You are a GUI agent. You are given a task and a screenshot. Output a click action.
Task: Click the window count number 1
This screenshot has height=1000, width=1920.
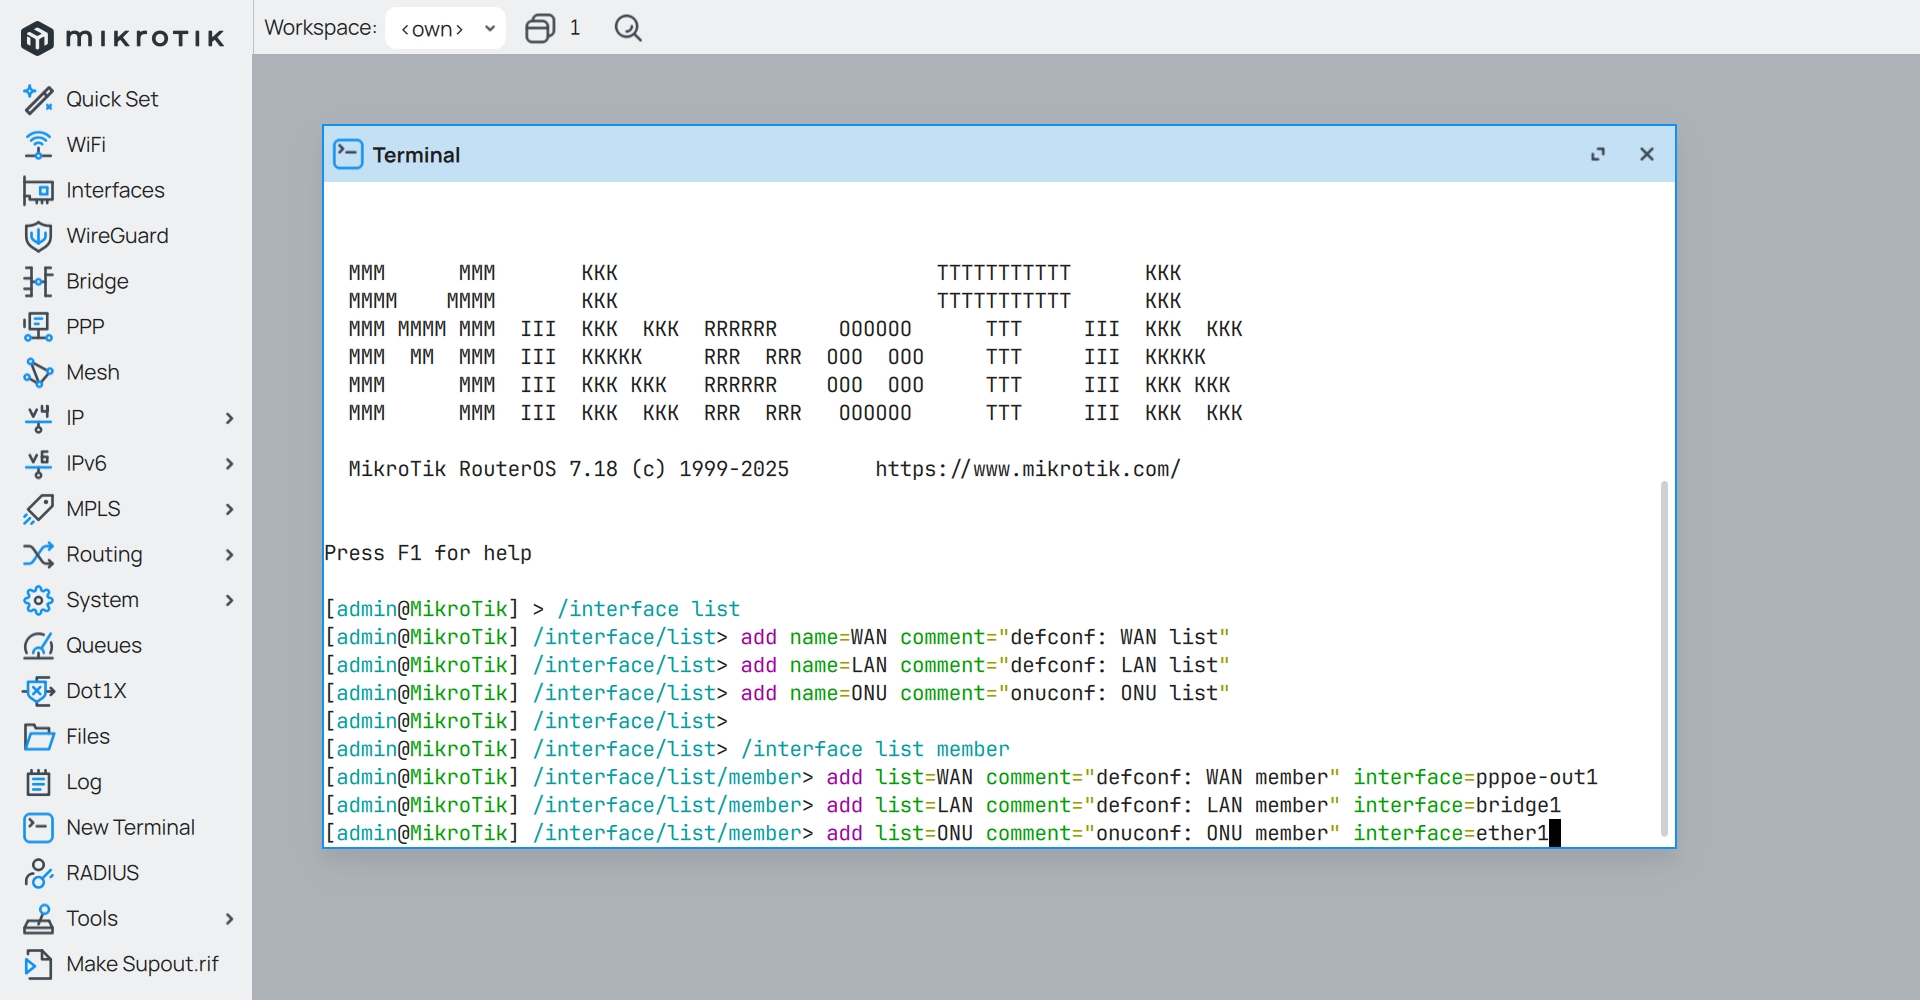tap(575, 28)
